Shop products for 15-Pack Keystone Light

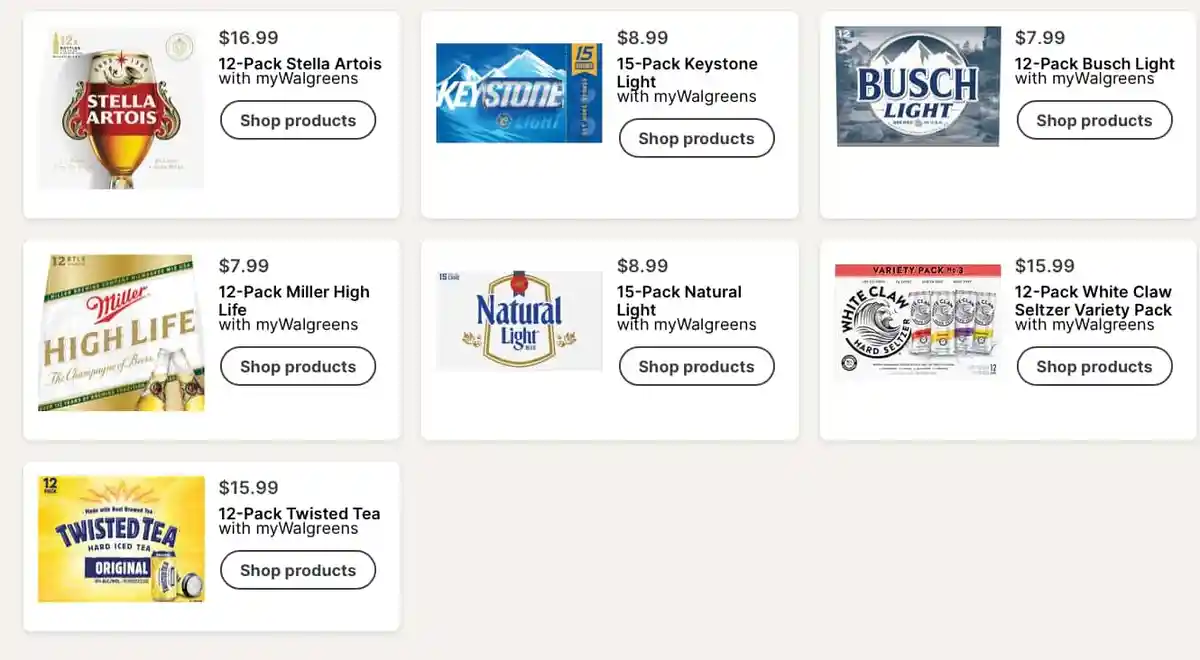point(696,138)
